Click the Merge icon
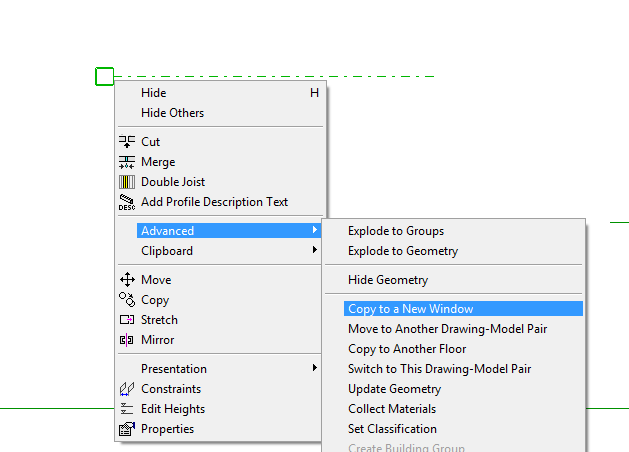This screenshot has width=629, height=452. 127,162
